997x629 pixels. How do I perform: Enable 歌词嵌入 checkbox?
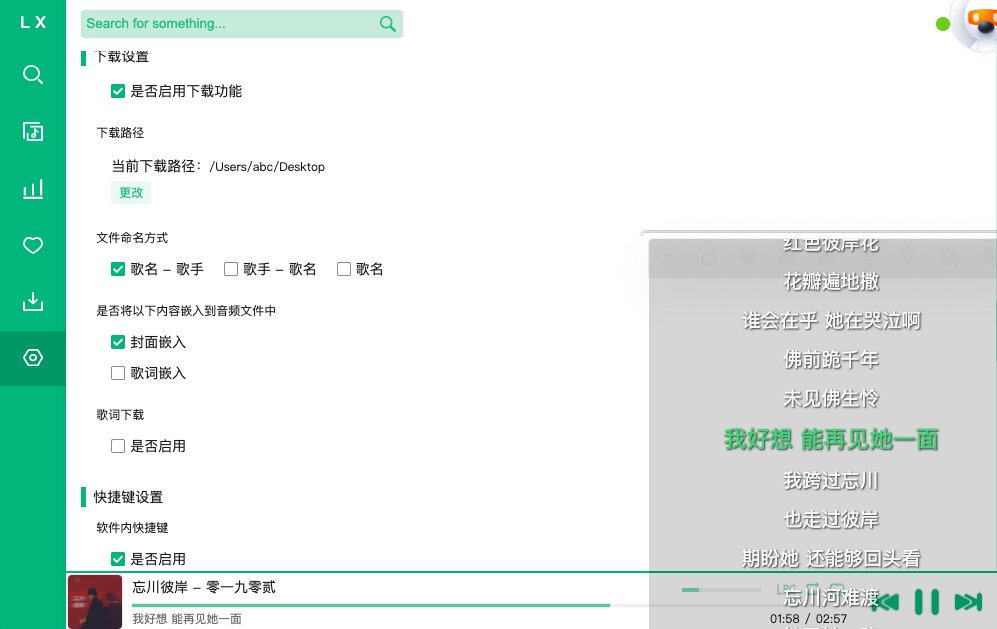pos(118,373)
